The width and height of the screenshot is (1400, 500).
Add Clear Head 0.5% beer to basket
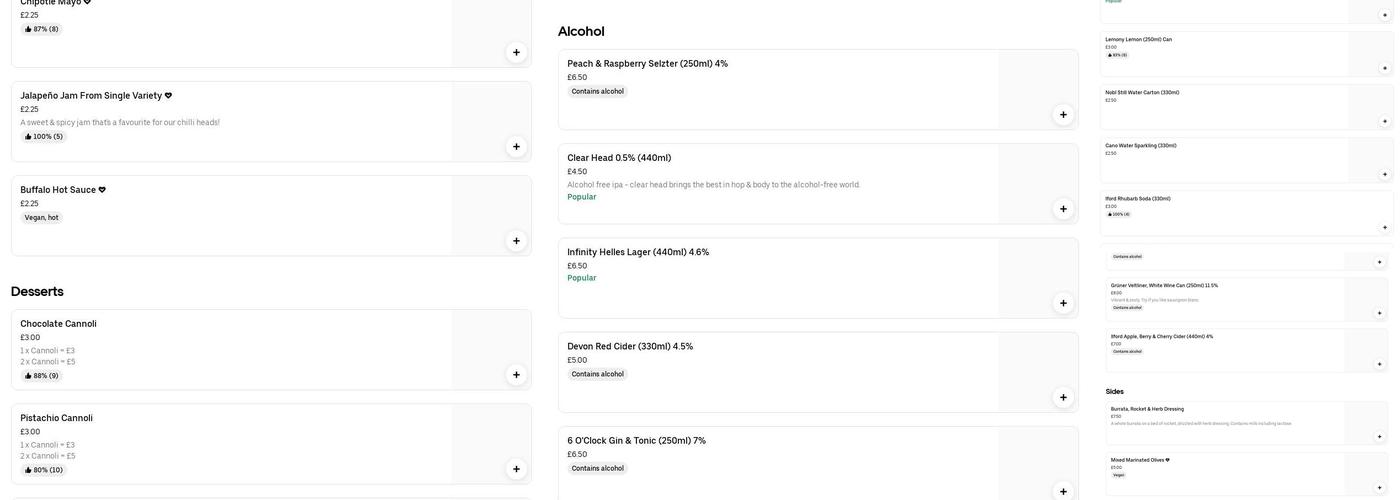tap(1063, 209)
